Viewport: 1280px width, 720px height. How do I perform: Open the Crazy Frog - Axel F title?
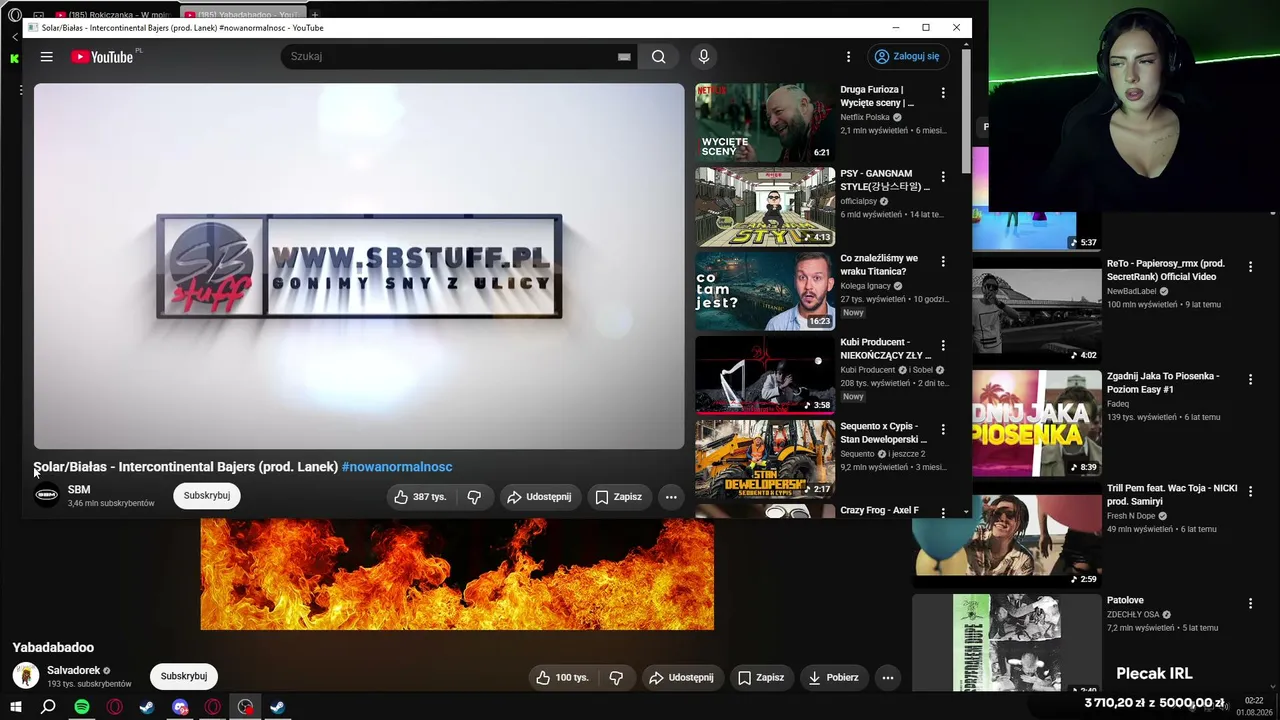pyautogui.click(x=879, y=510)
